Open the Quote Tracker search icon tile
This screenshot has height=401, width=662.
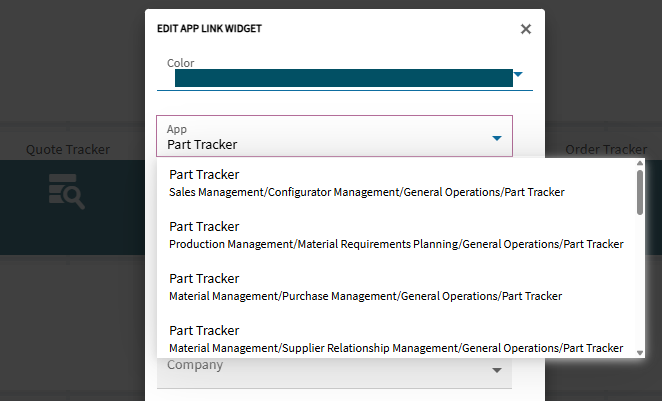point(67,190)
